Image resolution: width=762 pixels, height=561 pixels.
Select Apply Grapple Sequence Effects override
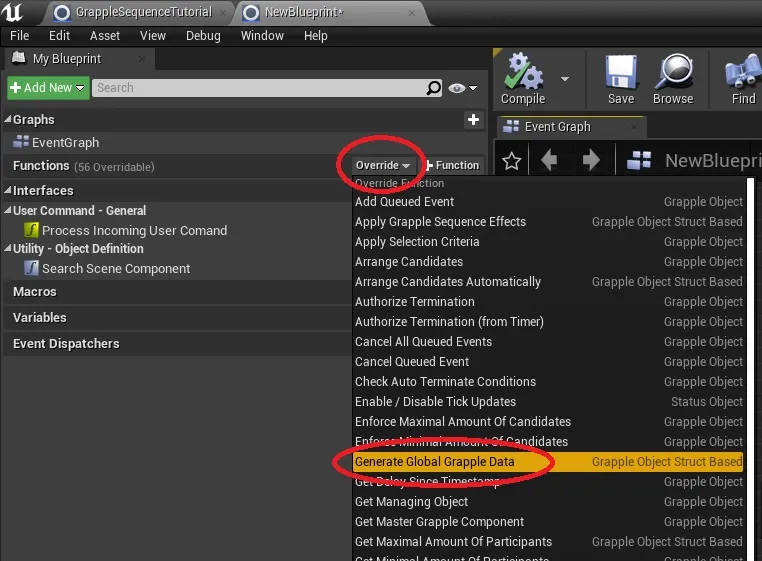pyautogui.click(x=548, y=222)
